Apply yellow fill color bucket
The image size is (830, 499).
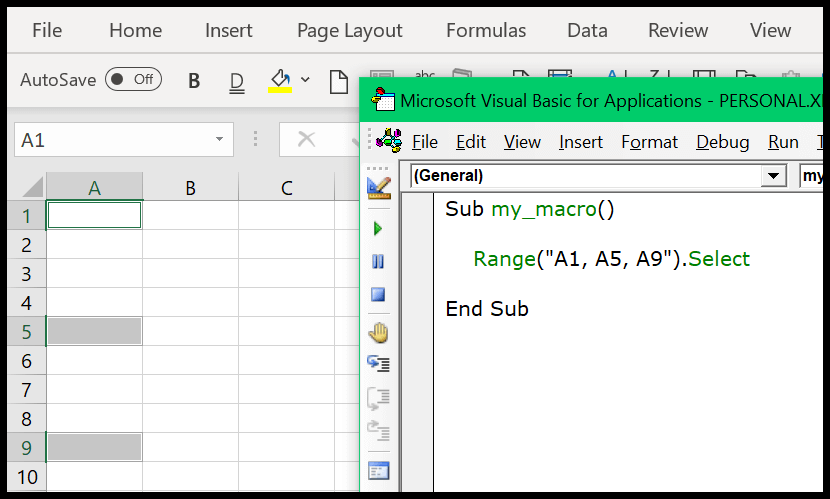pos(279,81)
